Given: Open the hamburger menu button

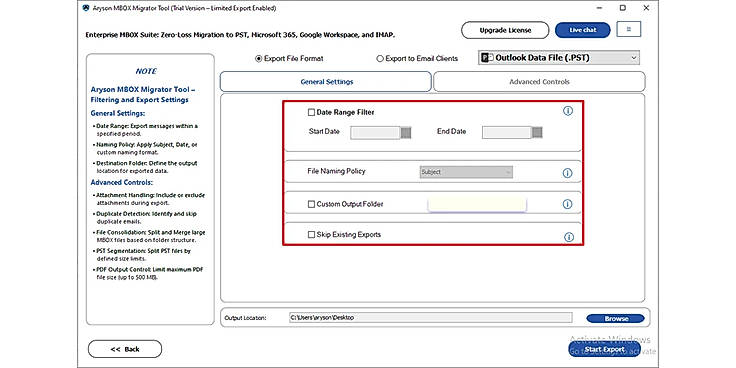Looking at the screenshot, I should click(x=629, y=29).
